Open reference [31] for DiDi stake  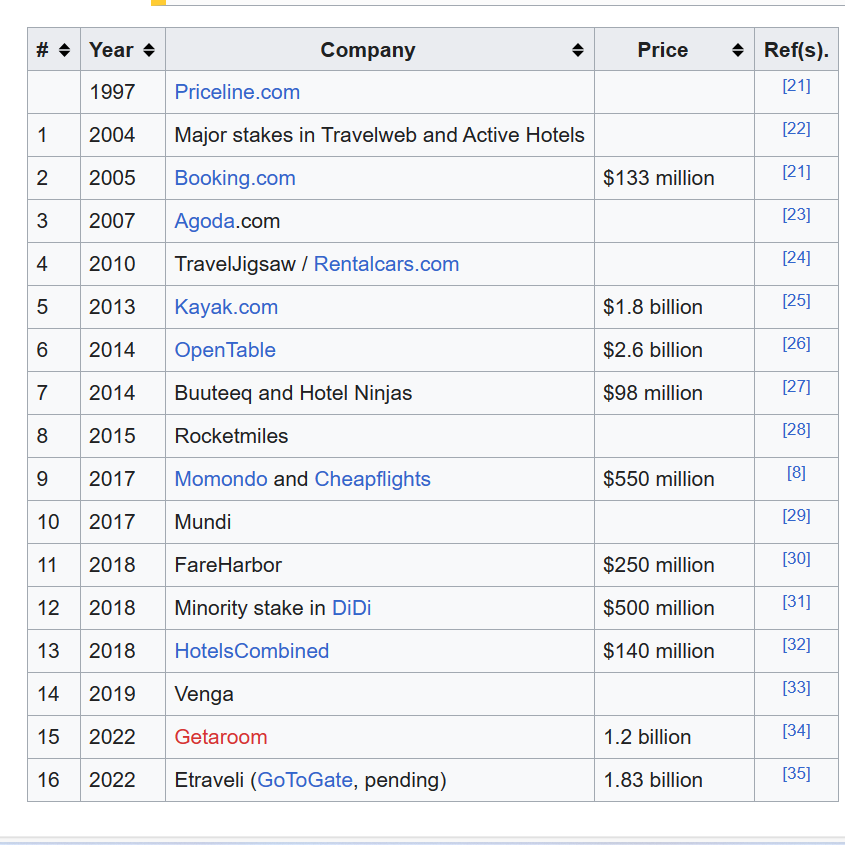[x=796, y=602]
